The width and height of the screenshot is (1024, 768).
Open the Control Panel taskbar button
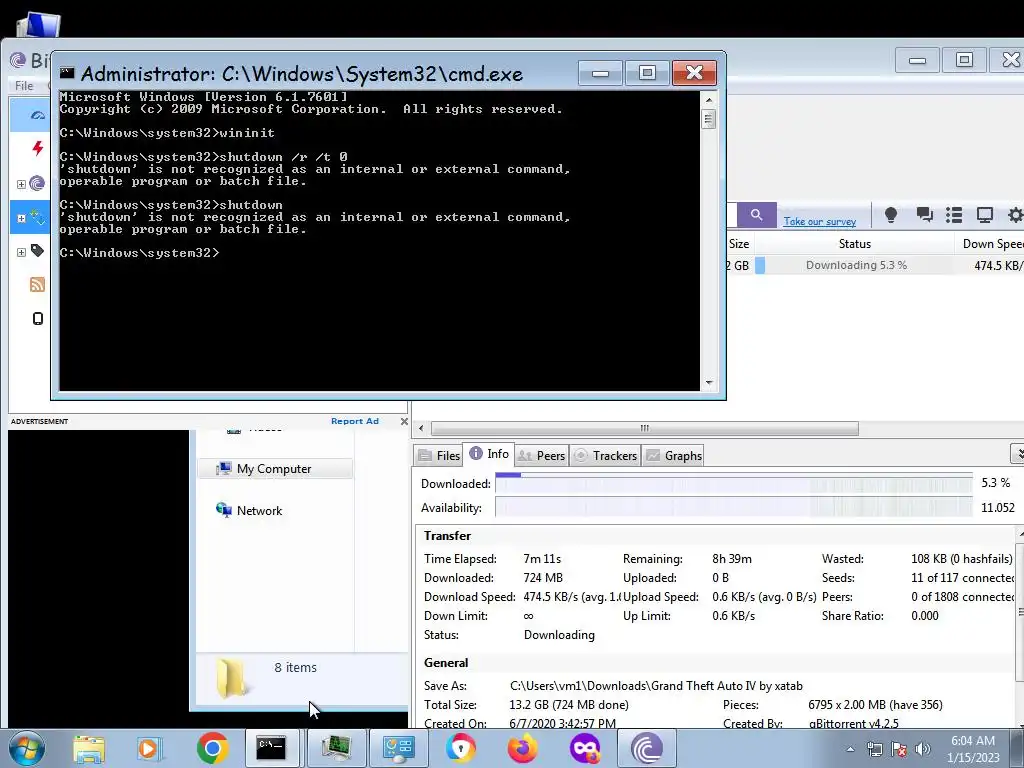(x=398, y=748)
